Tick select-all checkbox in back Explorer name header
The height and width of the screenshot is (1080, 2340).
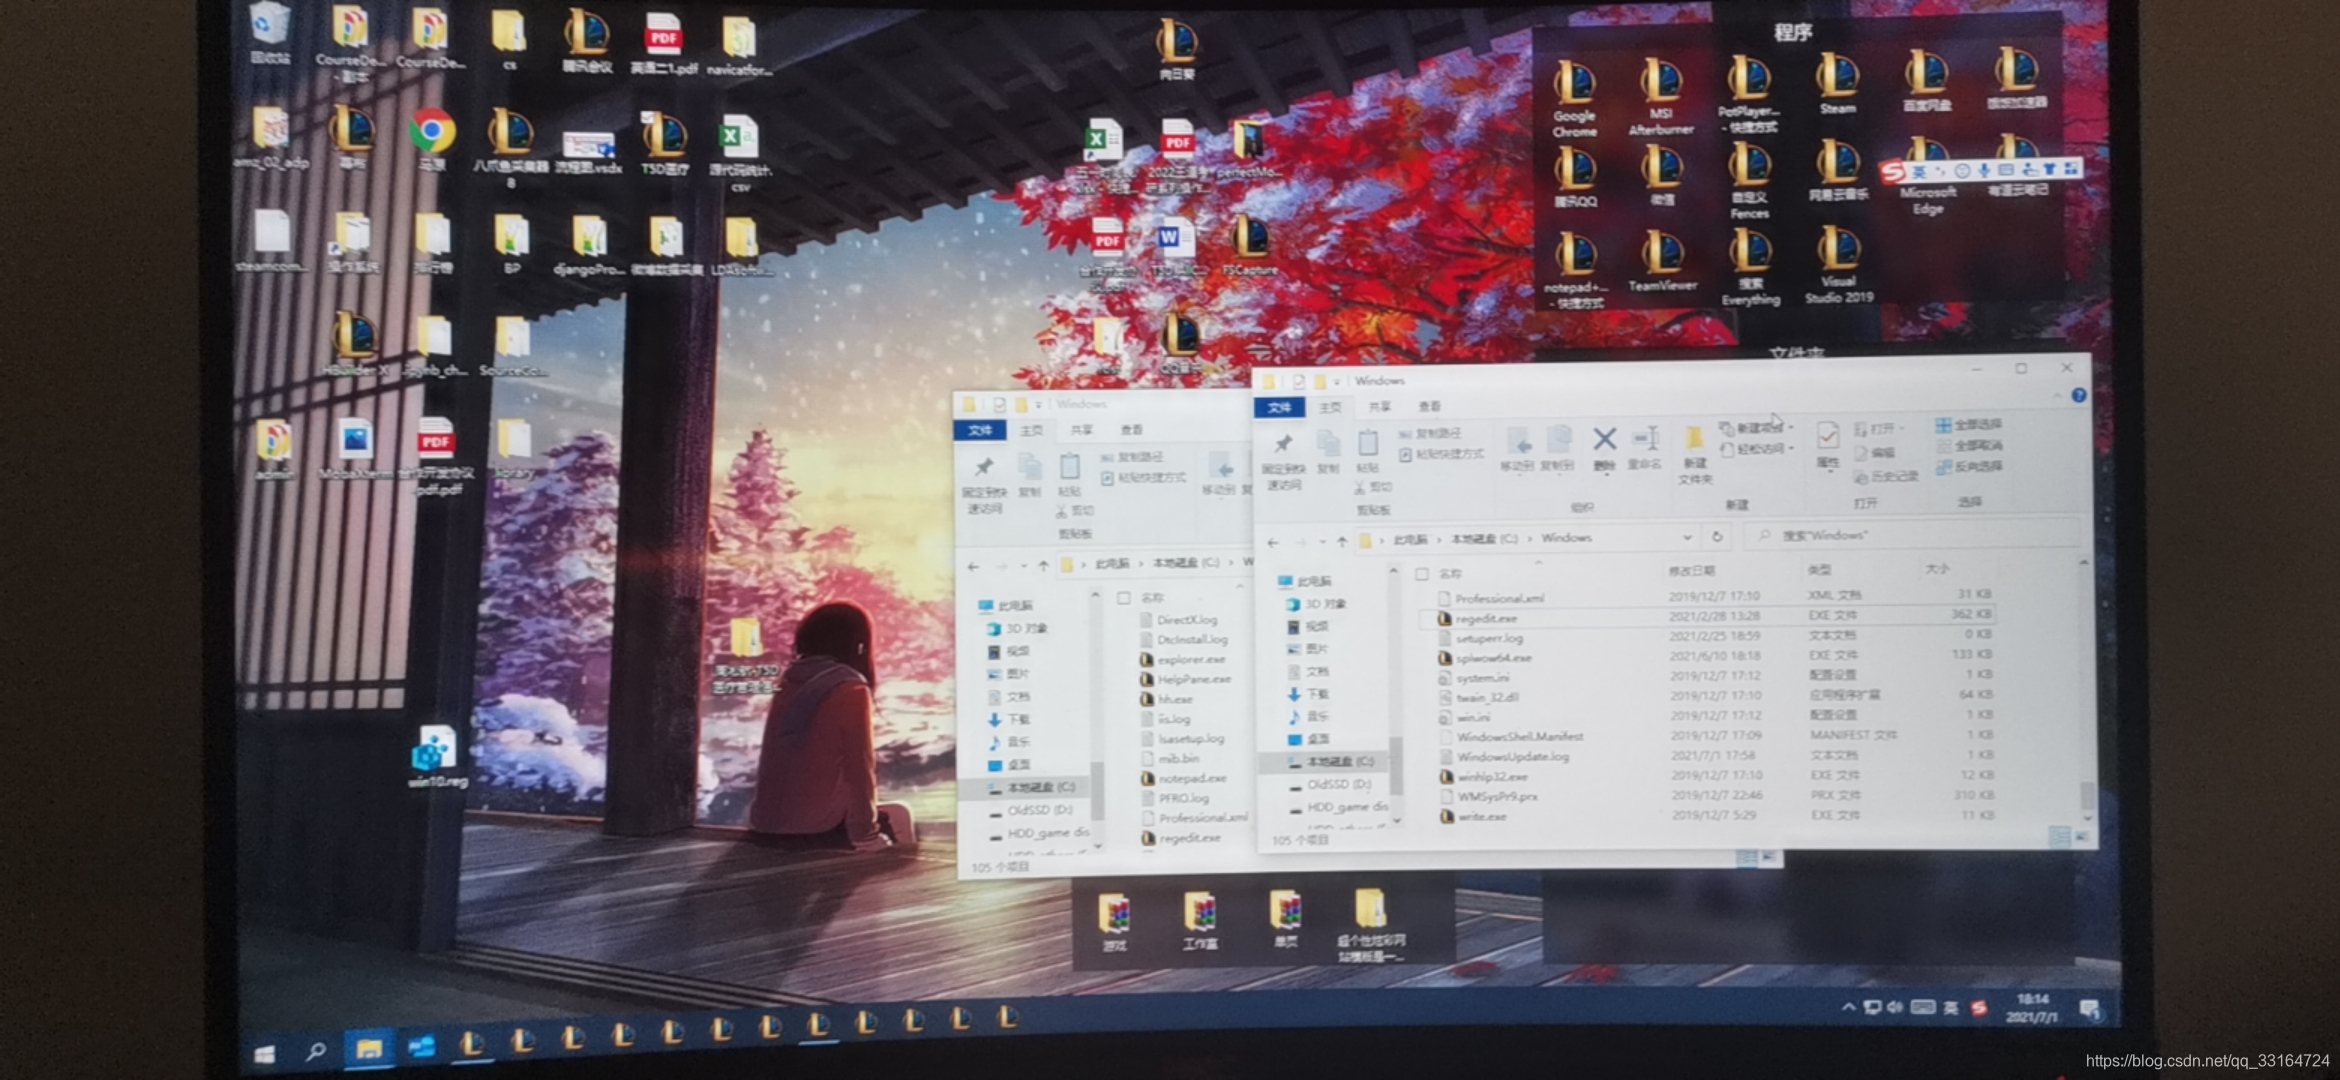click(1124, 598)
